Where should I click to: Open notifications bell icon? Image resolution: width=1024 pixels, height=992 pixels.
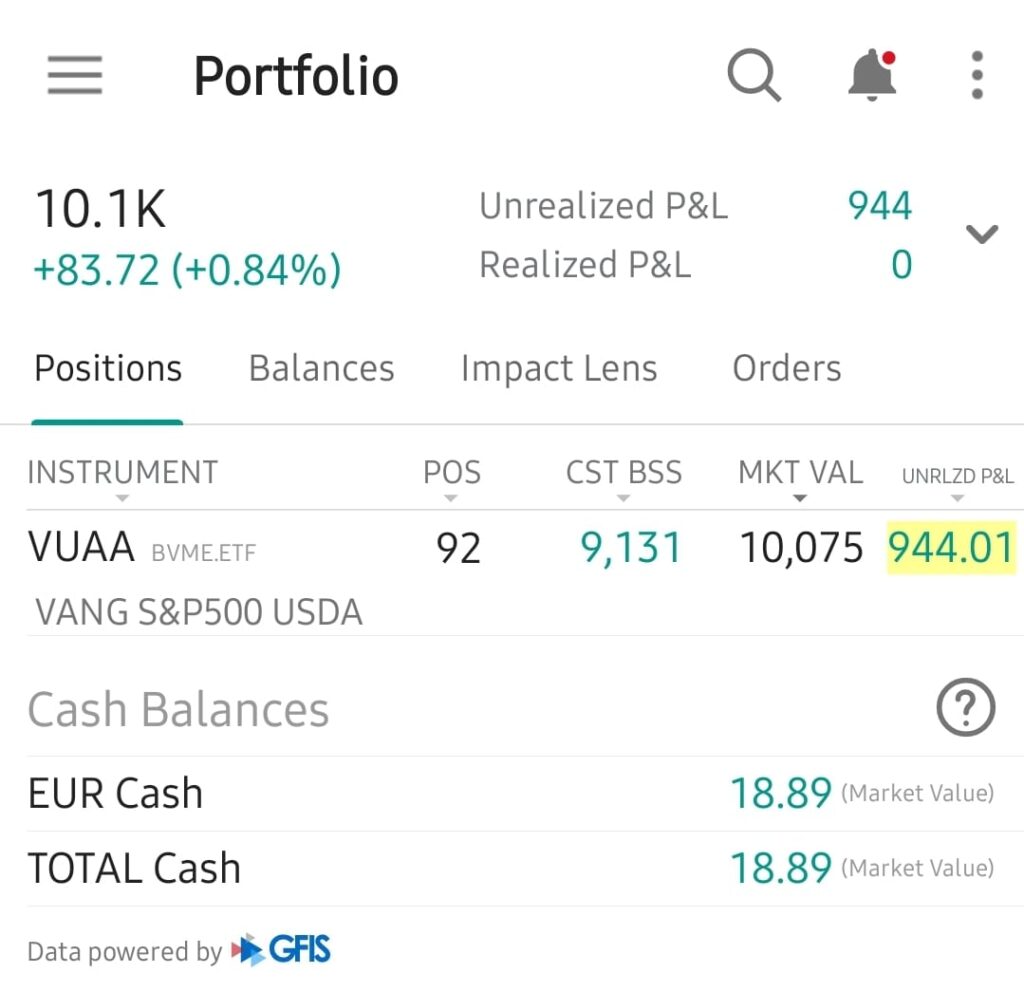pyautogui.click(x=872, y=76)
